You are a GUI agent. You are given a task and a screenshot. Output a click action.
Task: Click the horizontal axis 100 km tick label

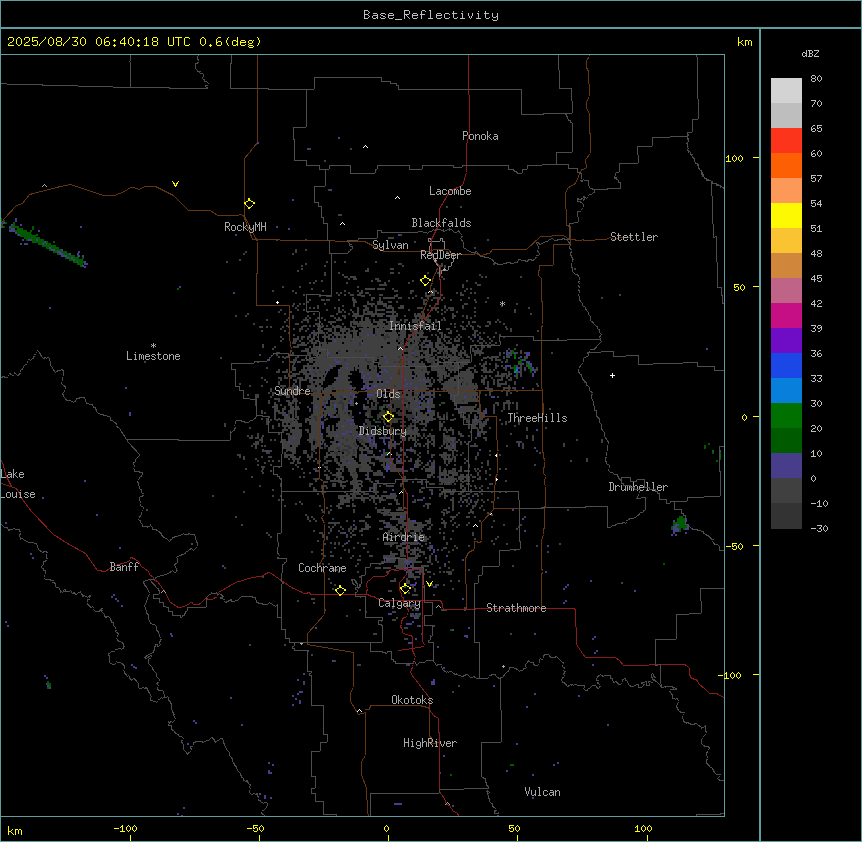[643, 828]
